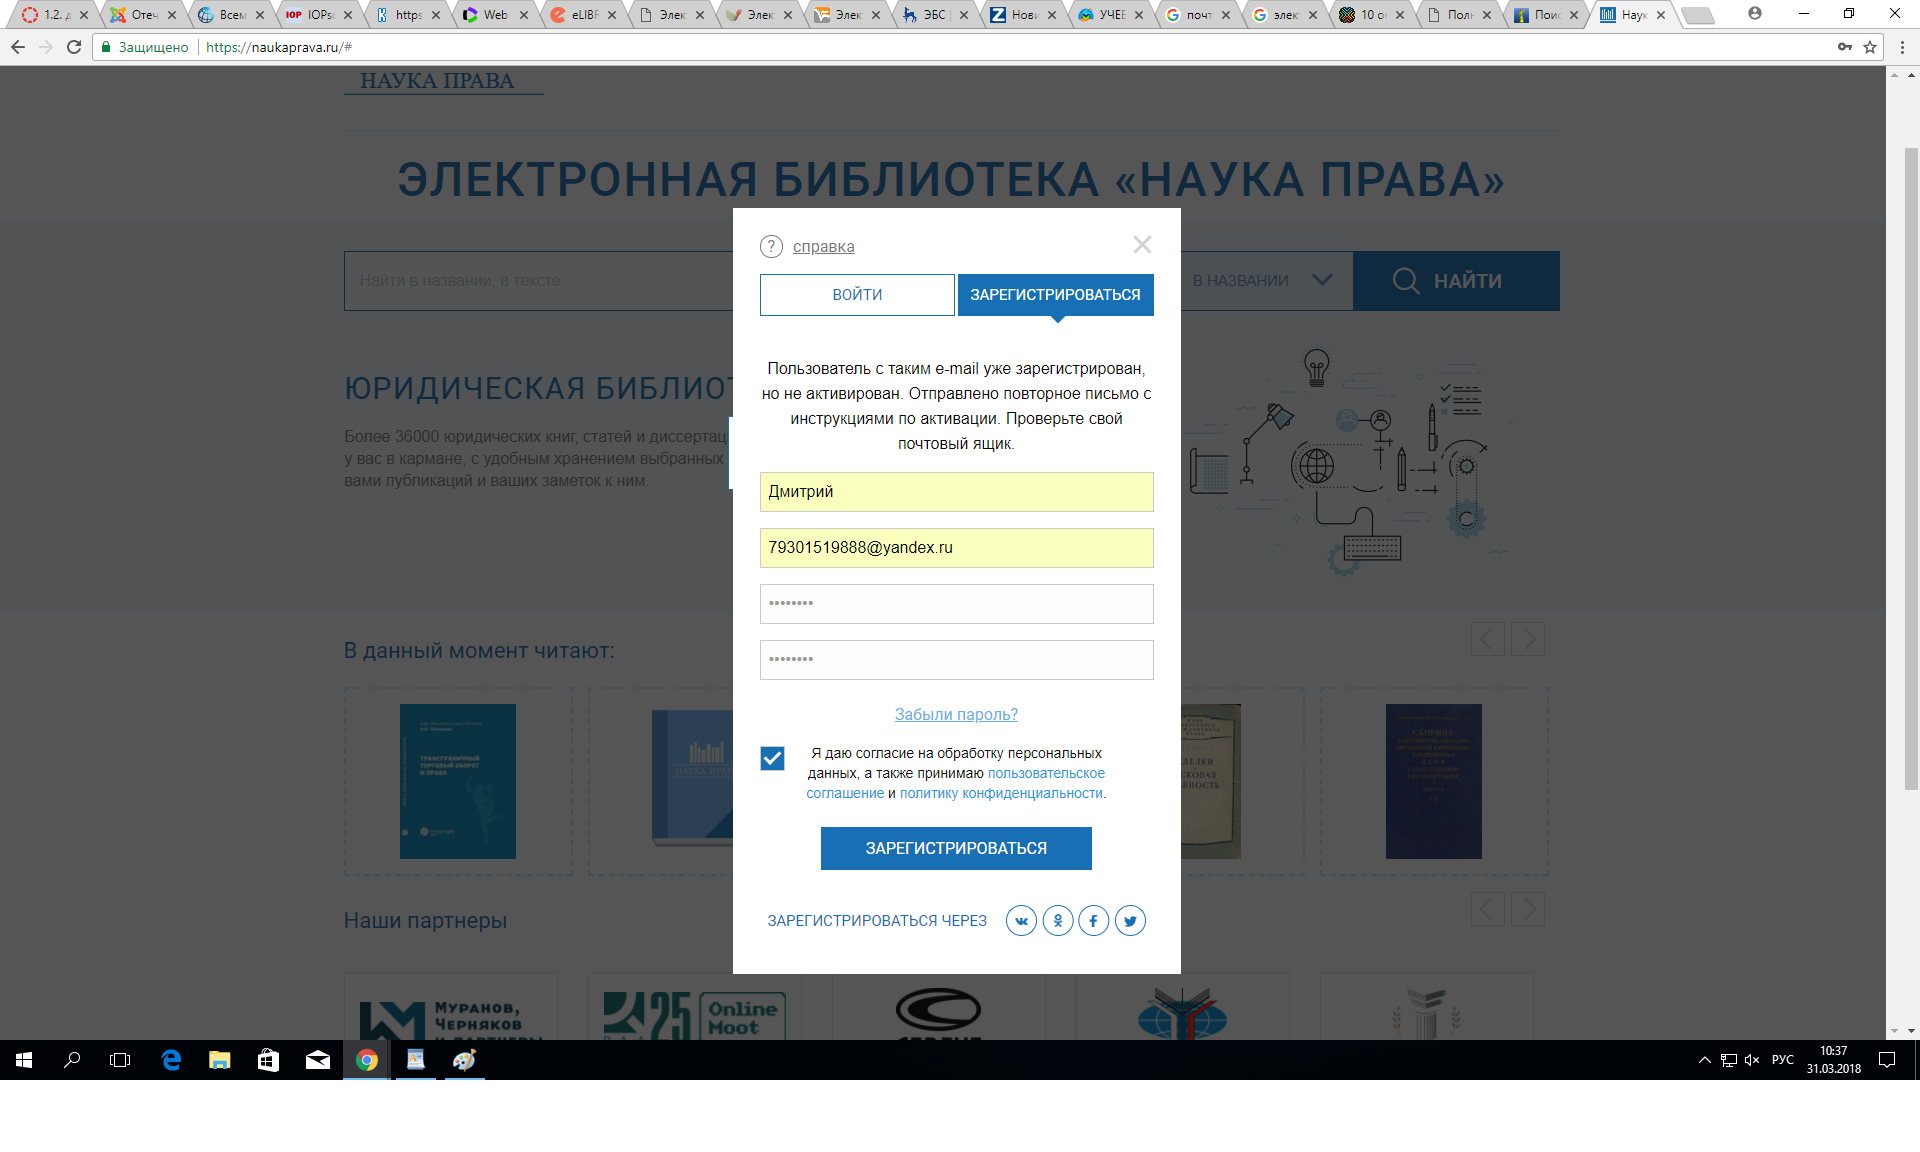The width and height of the screenshot is (1920, 1152).
Task: Open the политику конфиденциальности link
Action: (1001, 793)
